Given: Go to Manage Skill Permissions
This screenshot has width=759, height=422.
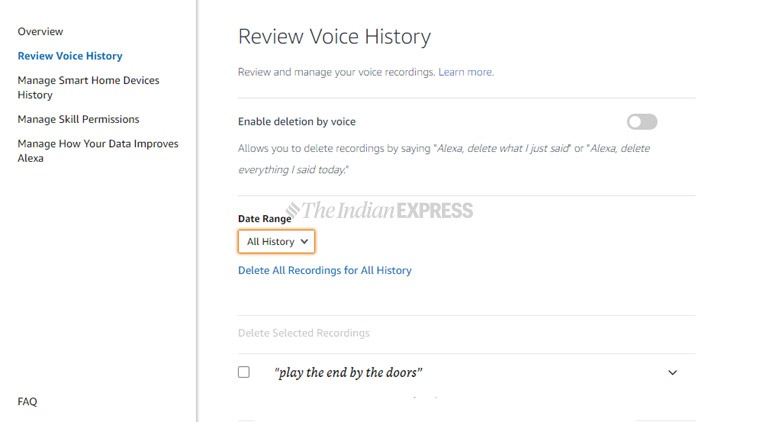Looking at the screenshot, I should (x=78, y=119).
